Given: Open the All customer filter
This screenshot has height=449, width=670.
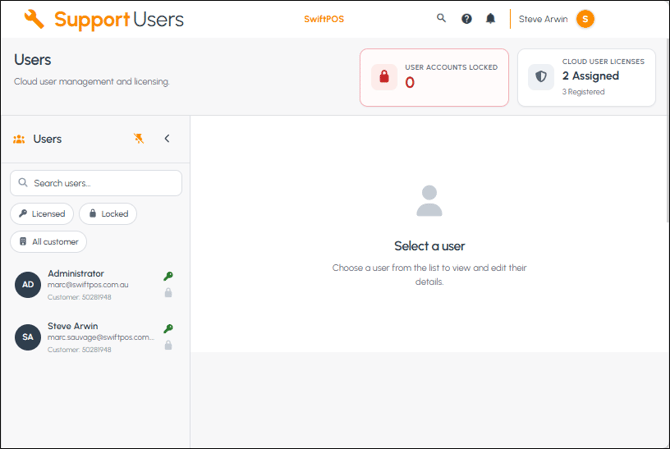Looking at the screenshot, I should coord(49,242).
